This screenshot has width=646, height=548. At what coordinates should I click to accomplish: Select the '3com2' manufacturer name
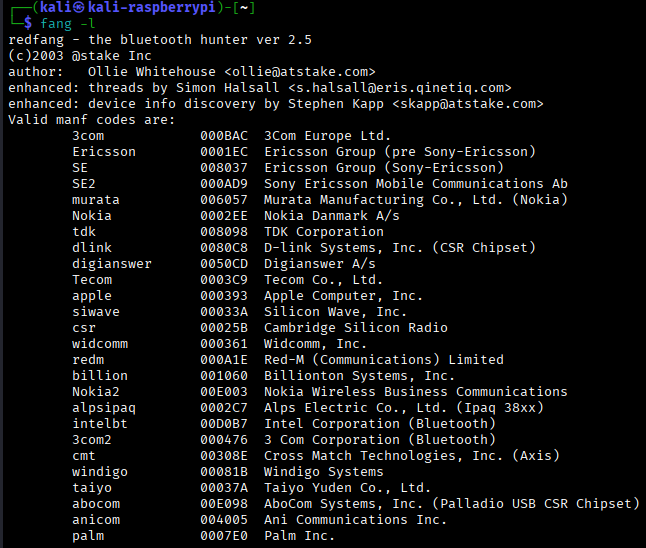click(x=92, y=440)
